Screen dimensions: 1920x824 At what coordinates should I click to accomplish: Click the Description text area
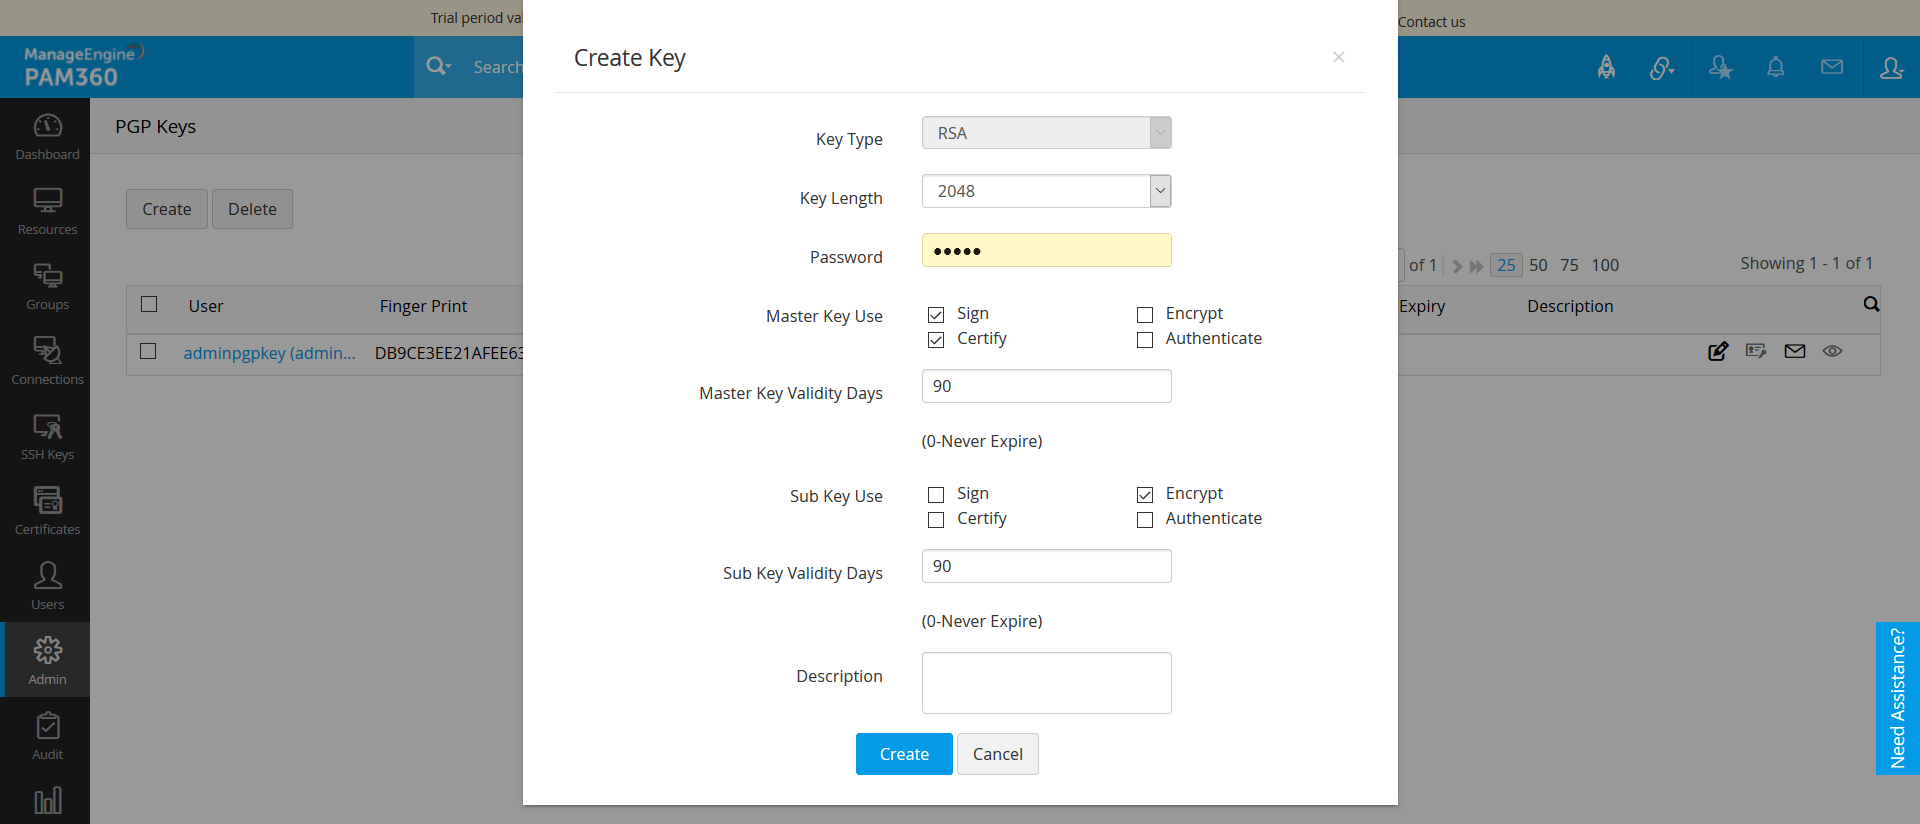1046,683
